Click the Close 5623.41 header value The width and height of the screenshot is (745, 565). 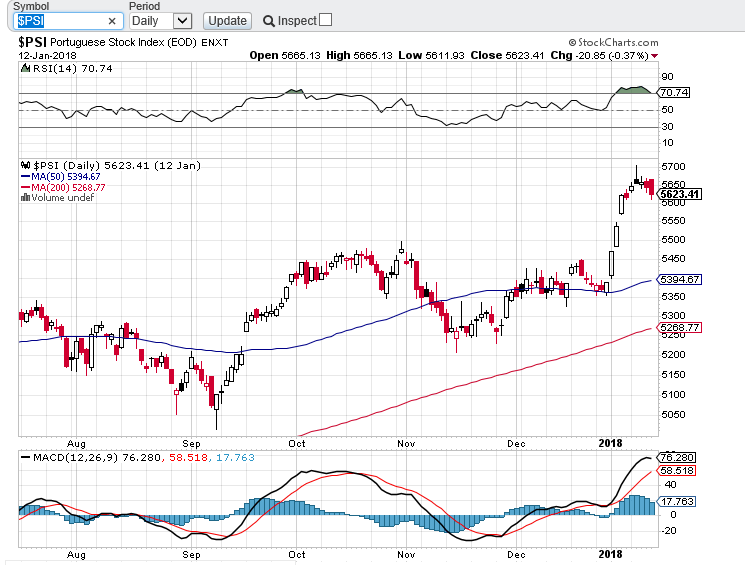pos(507,55)
